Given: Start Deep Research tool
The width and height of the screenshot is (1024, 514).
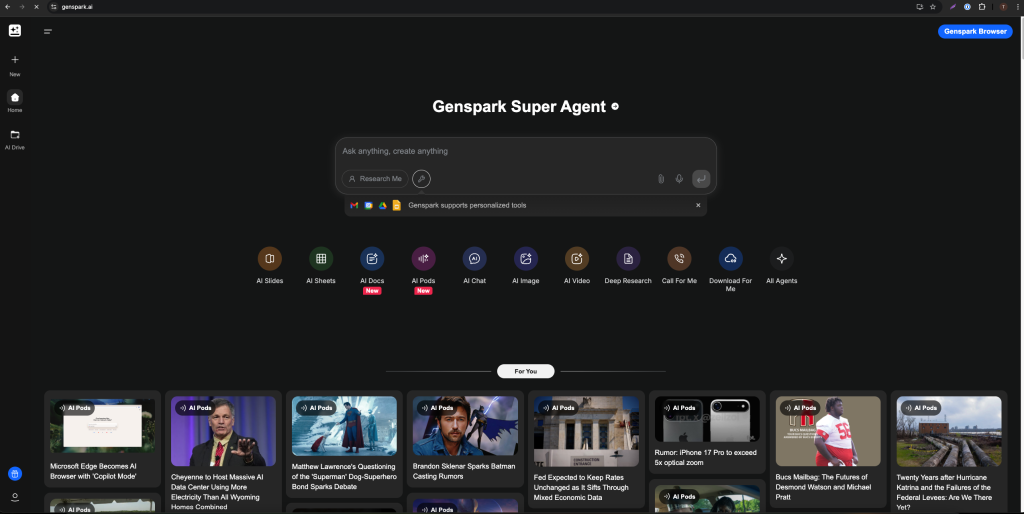Looking at the screenshot, I should click(x=628, y=259).
